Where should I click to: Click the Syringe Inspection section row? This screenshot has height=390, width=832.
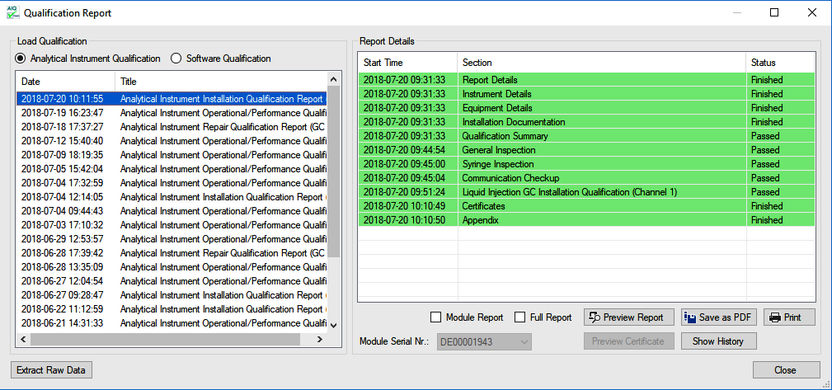(x=587, y=164)
